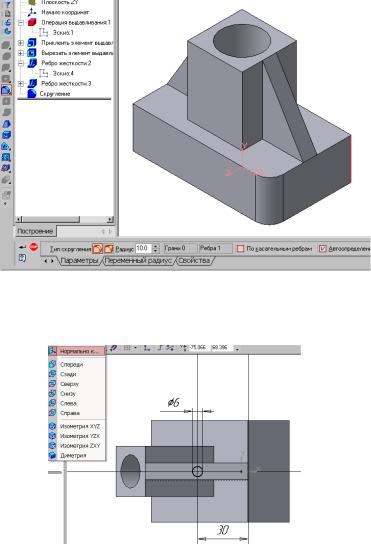This screenshot has width=371, height=544.
Task: Toggle the Автоопределение checkbox
Action: [322, 248]
